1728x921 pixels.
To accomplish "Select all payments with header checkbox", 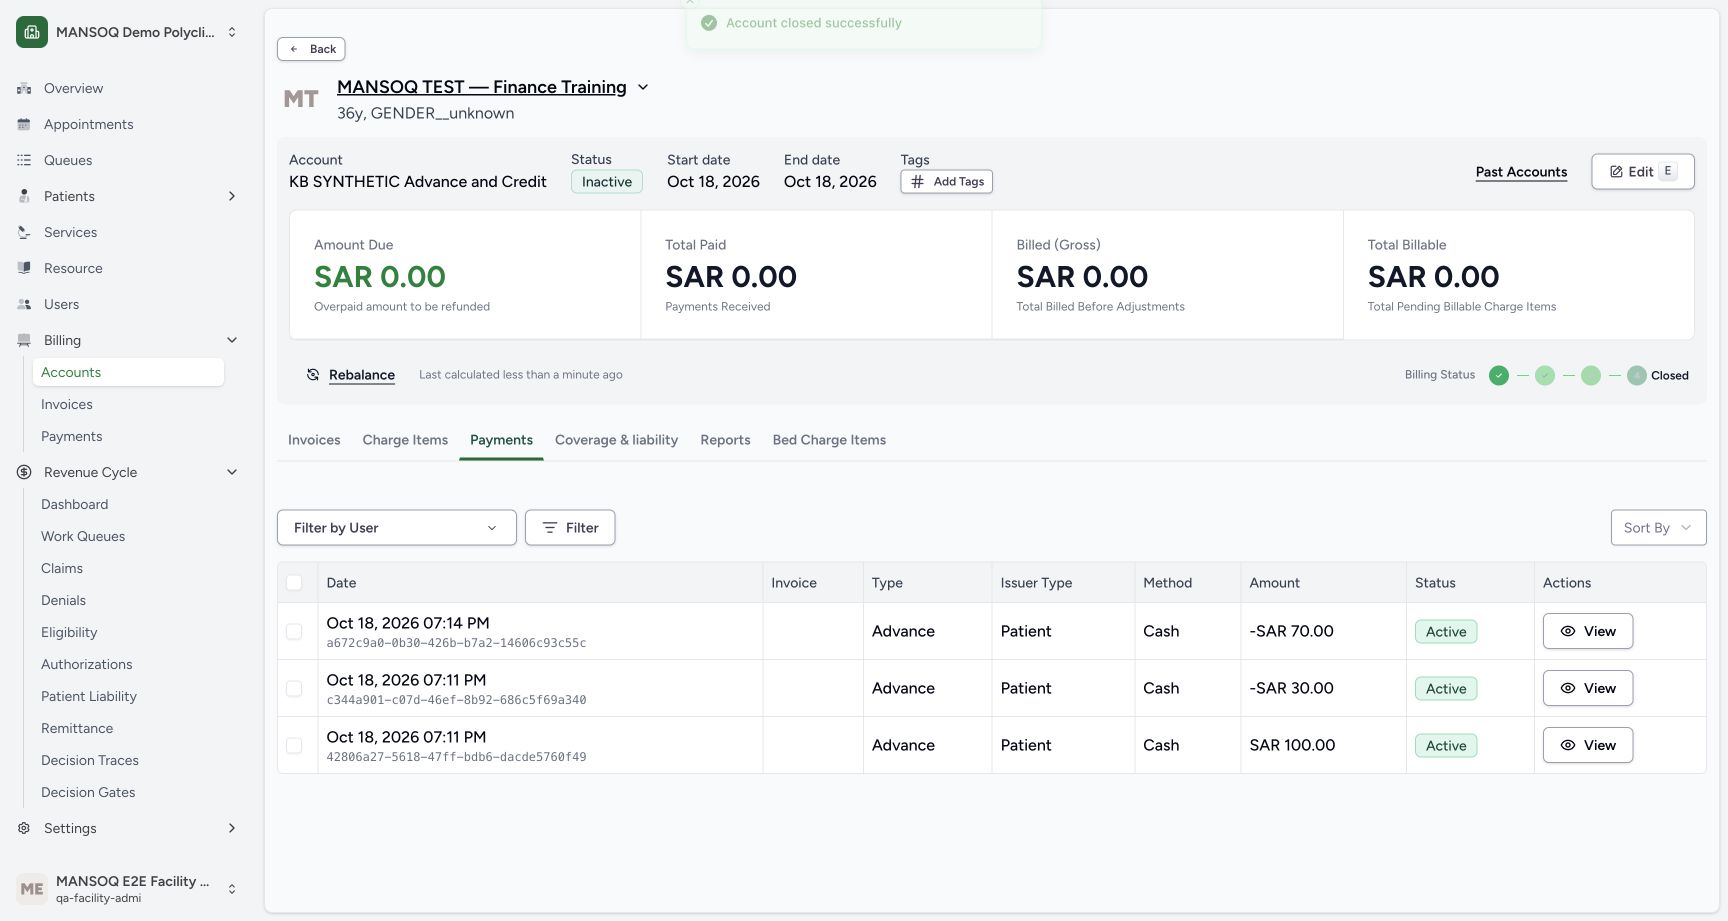I will coord(294,583).
